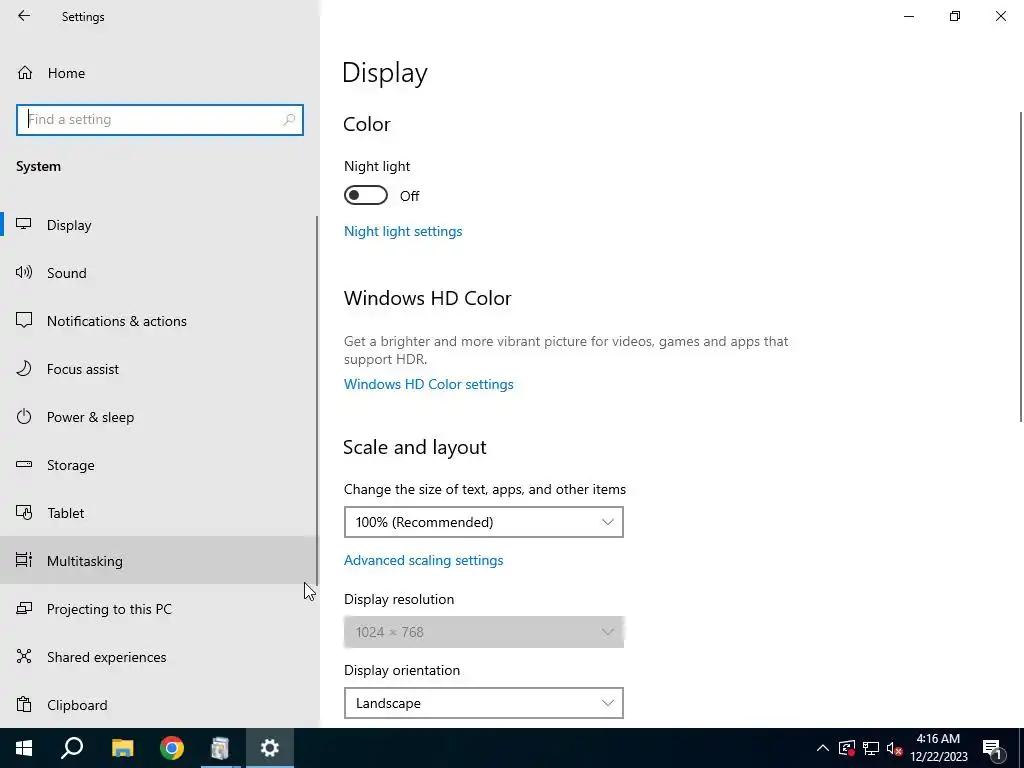Open the Windows Start menu
1024x768 pixels.
tap(24, 748)
